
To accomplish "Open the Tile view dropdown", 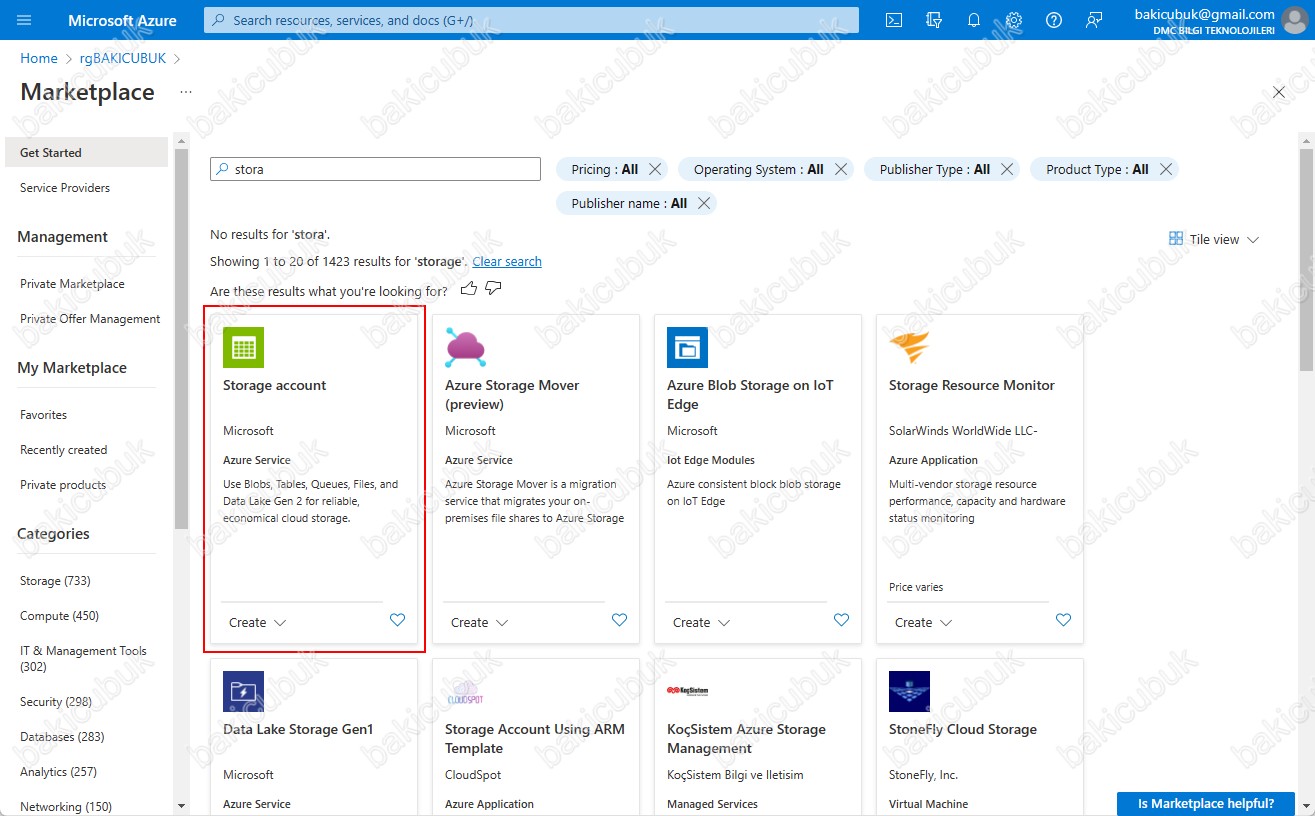I will [x=1214, y=239].
